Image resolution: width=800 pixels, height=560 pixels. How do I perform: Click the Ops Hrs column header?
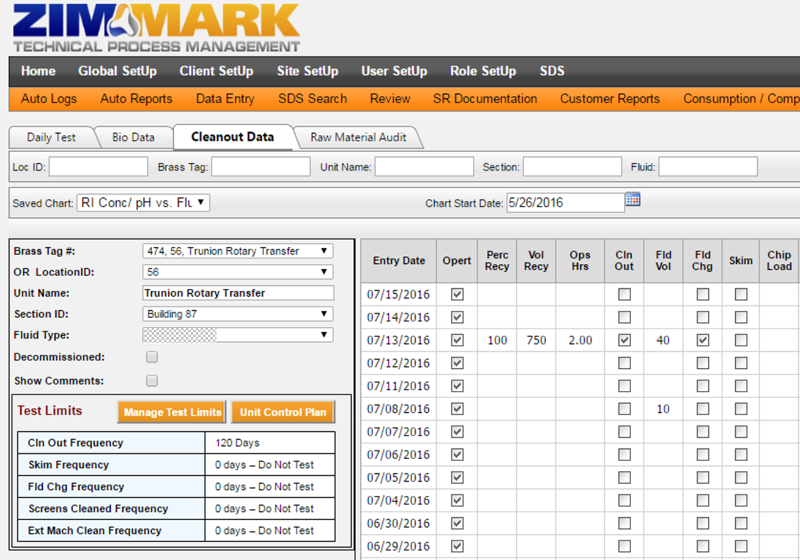(x=580, y=261)
